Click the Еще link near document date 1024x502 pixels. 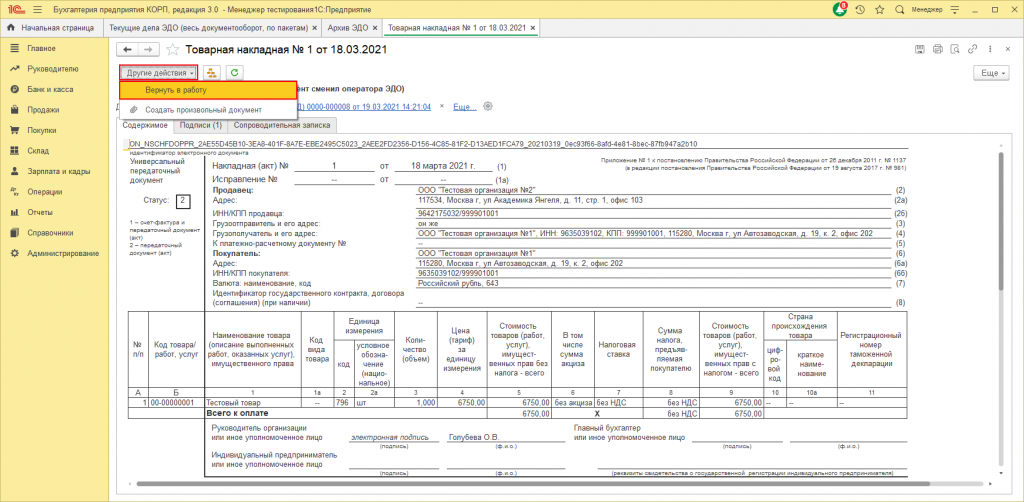click(x=464, y=106)
